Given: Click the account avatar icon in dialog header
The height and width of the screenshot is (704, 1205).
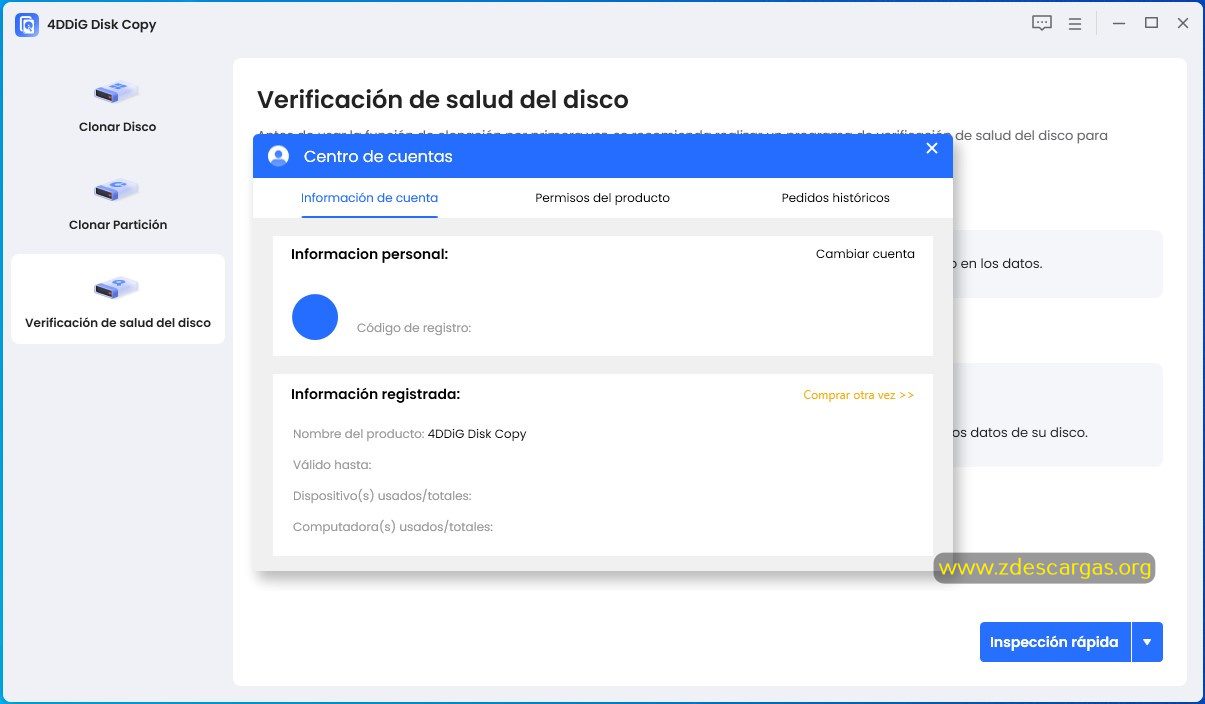Looking at the screenshot, I should pyautogui.click(x=279, y=156).
